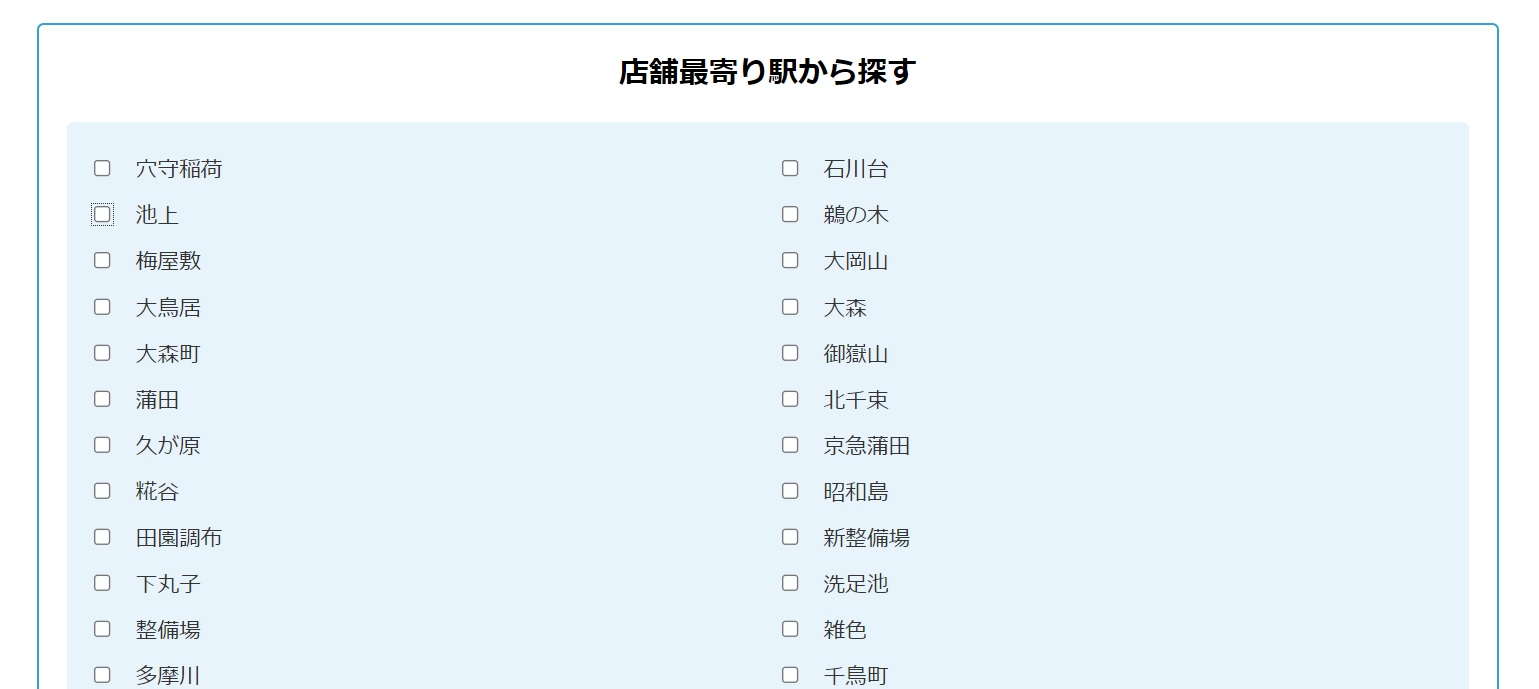
Task: Toggle the 大岡山 station checkbox
Action: [x=790, y=260]
